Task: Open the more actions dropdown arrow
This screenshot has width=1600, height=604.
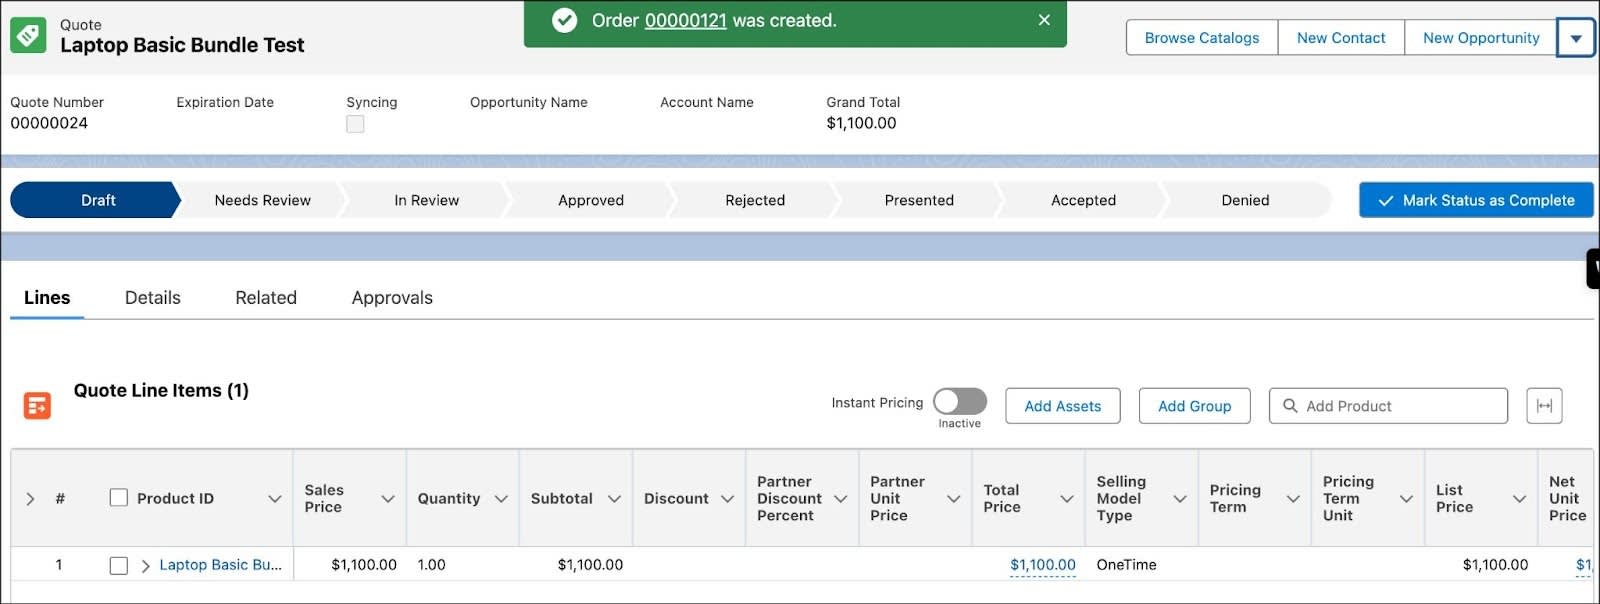Action: [x=1575, y=39]
